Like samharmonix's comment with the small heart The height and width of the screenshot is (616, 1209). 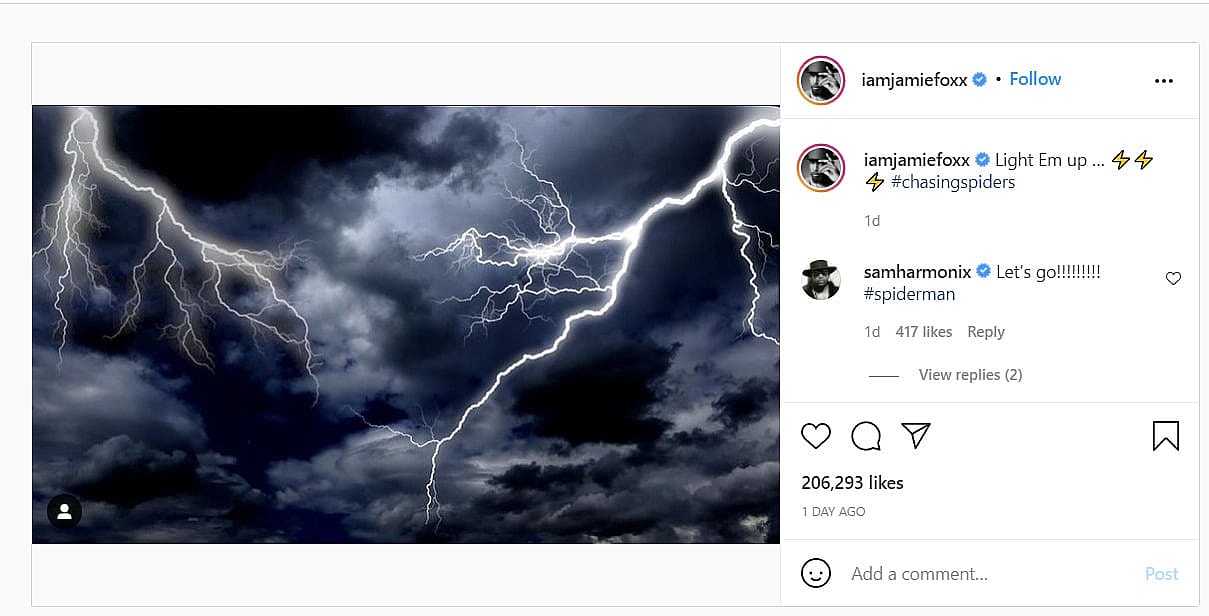[x=1173, y=279]
